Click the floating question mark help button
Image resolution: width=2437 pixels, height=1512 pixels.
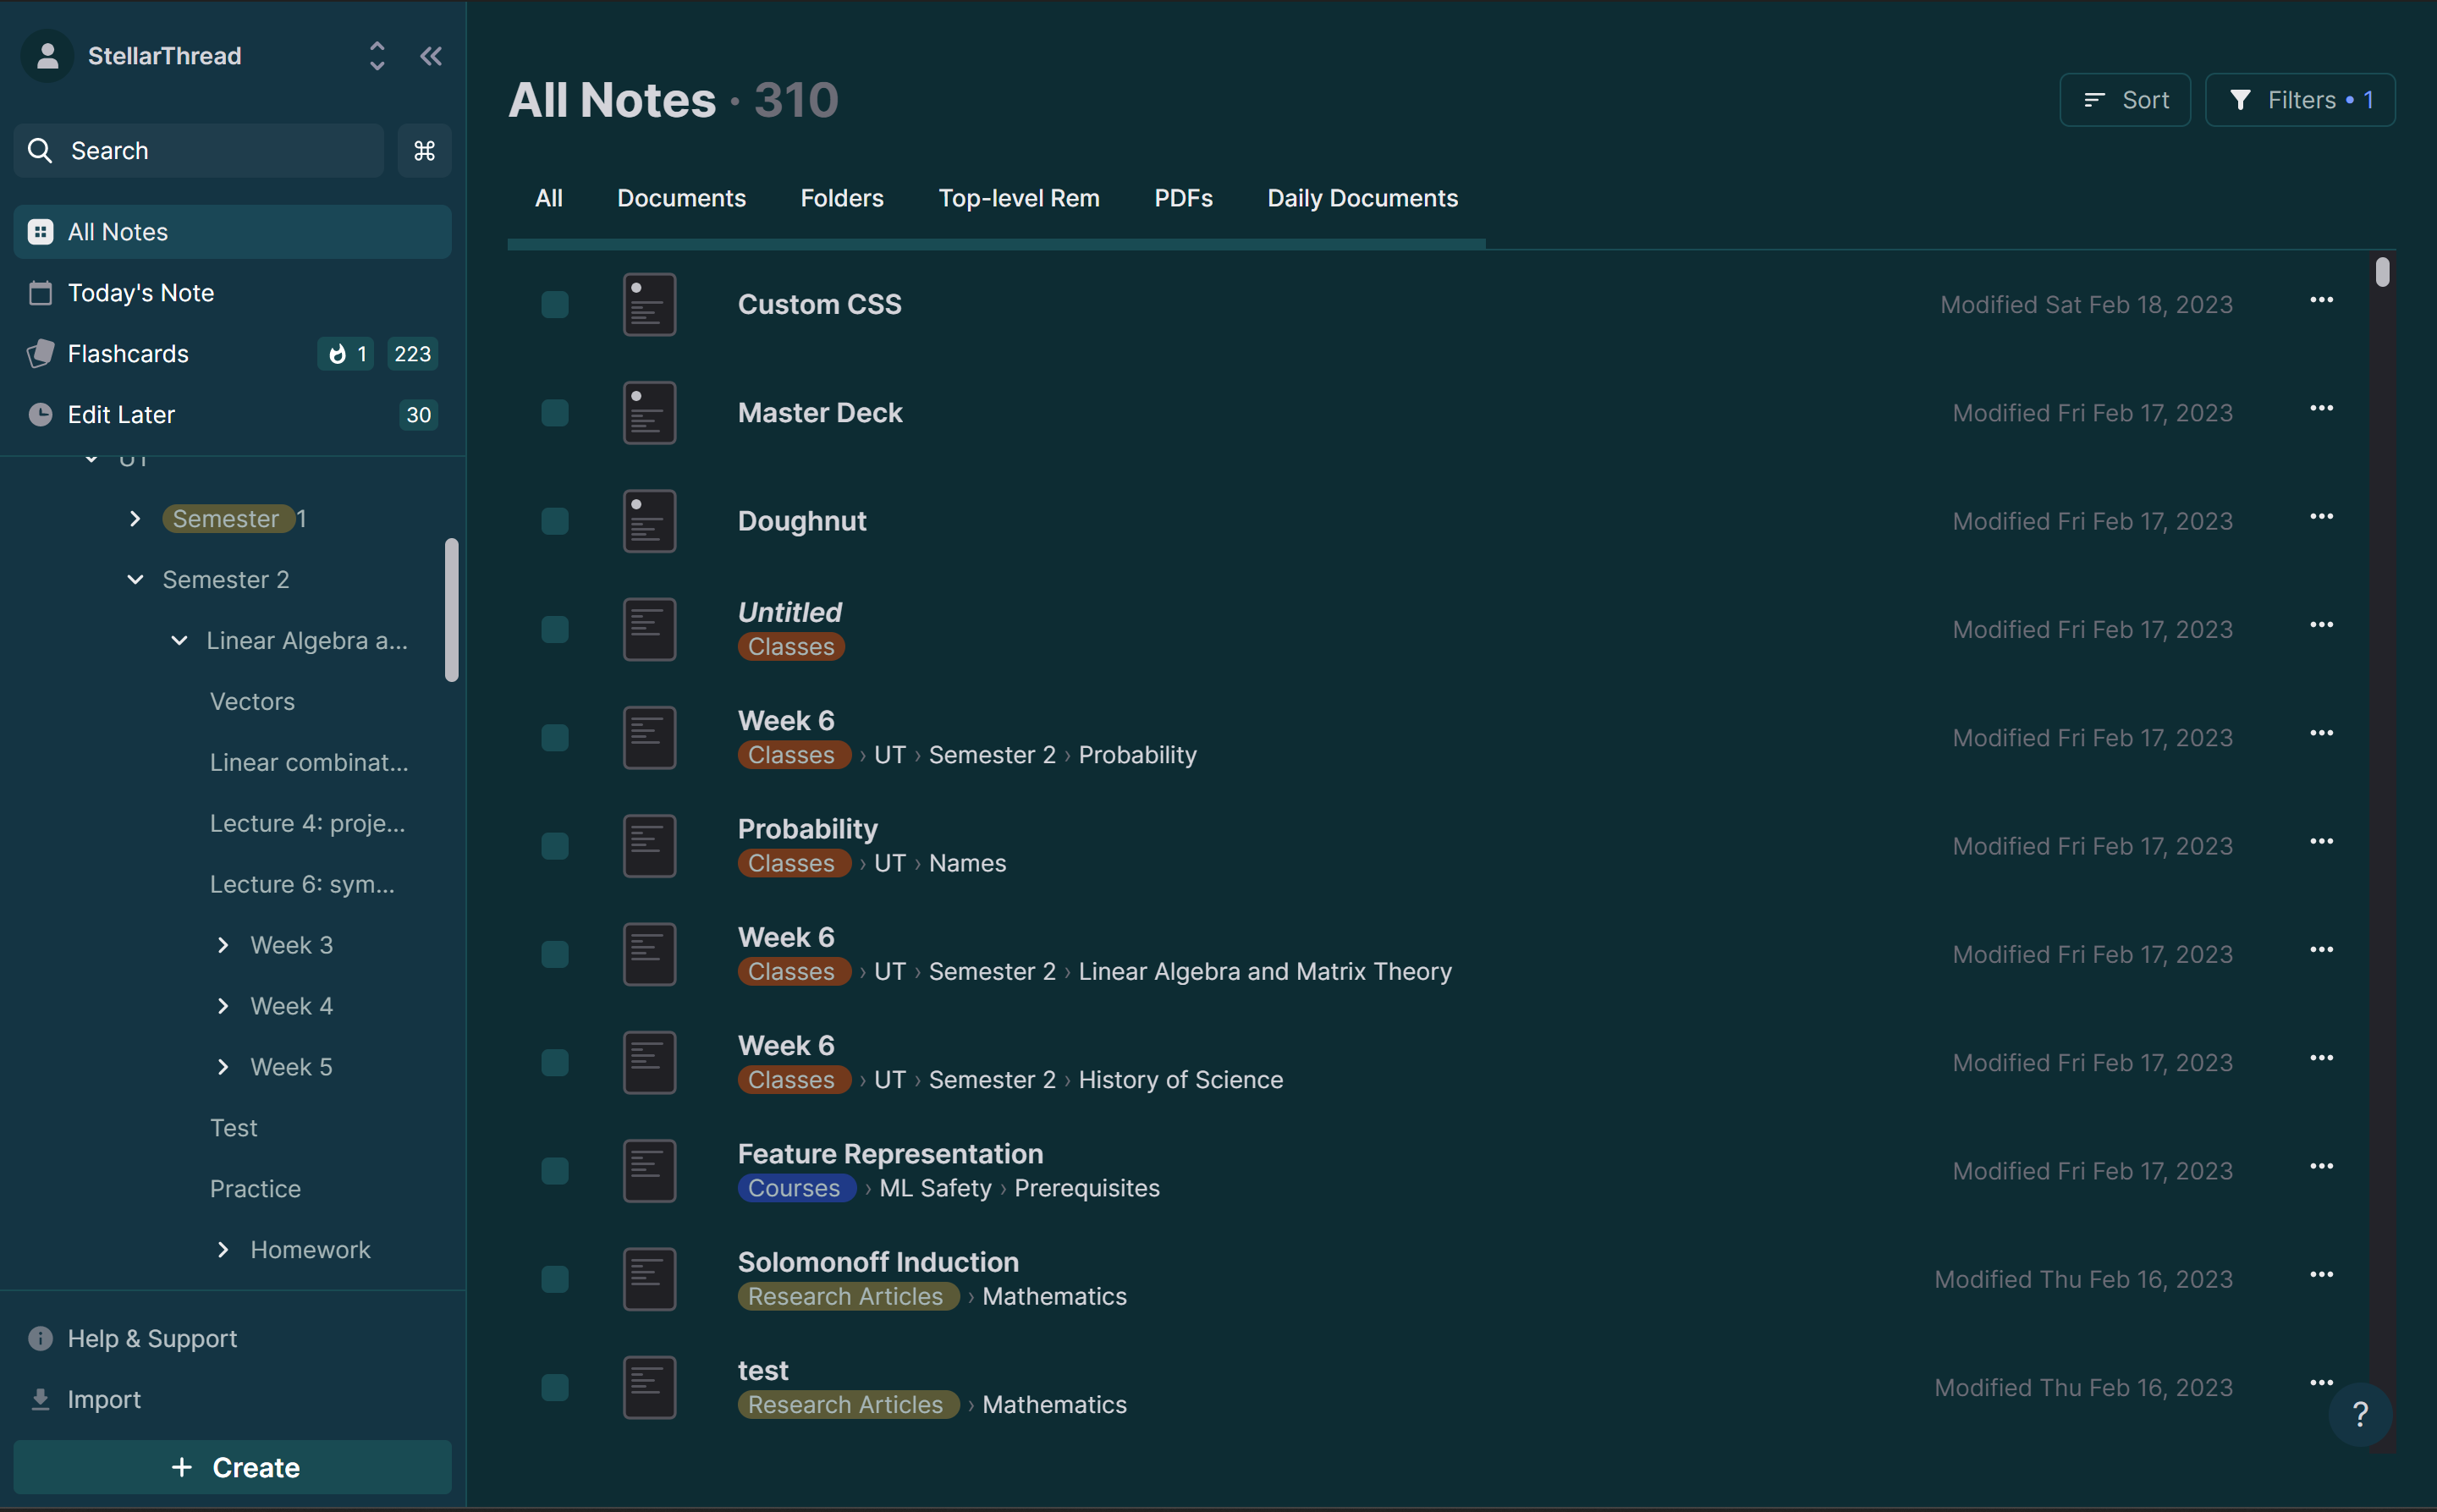[2360, 1414]
